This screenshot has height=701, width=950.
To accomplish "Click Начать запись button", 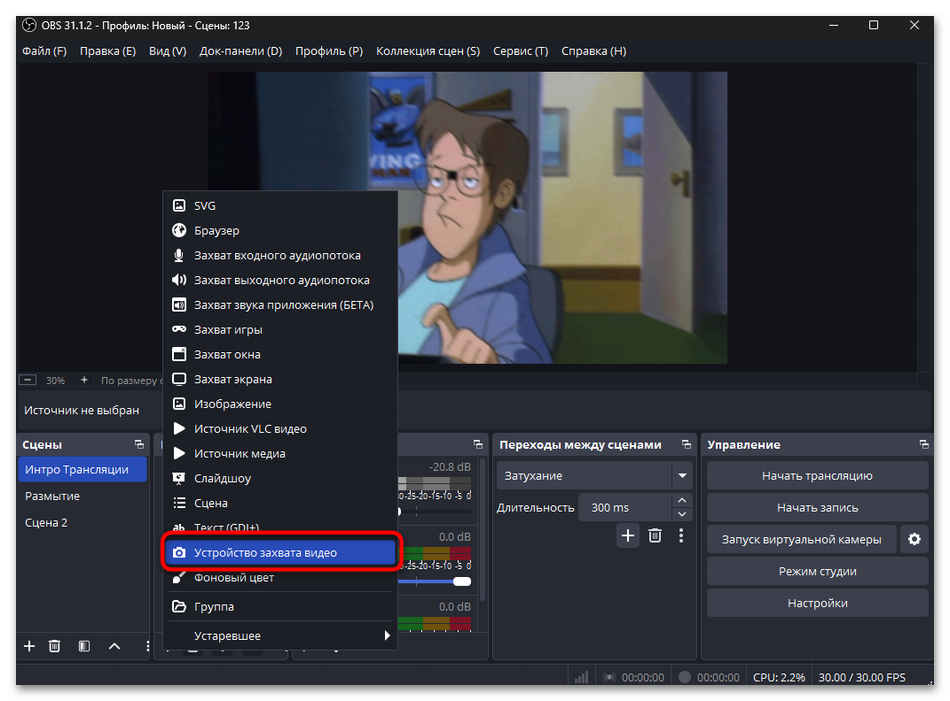I will 817,508.
